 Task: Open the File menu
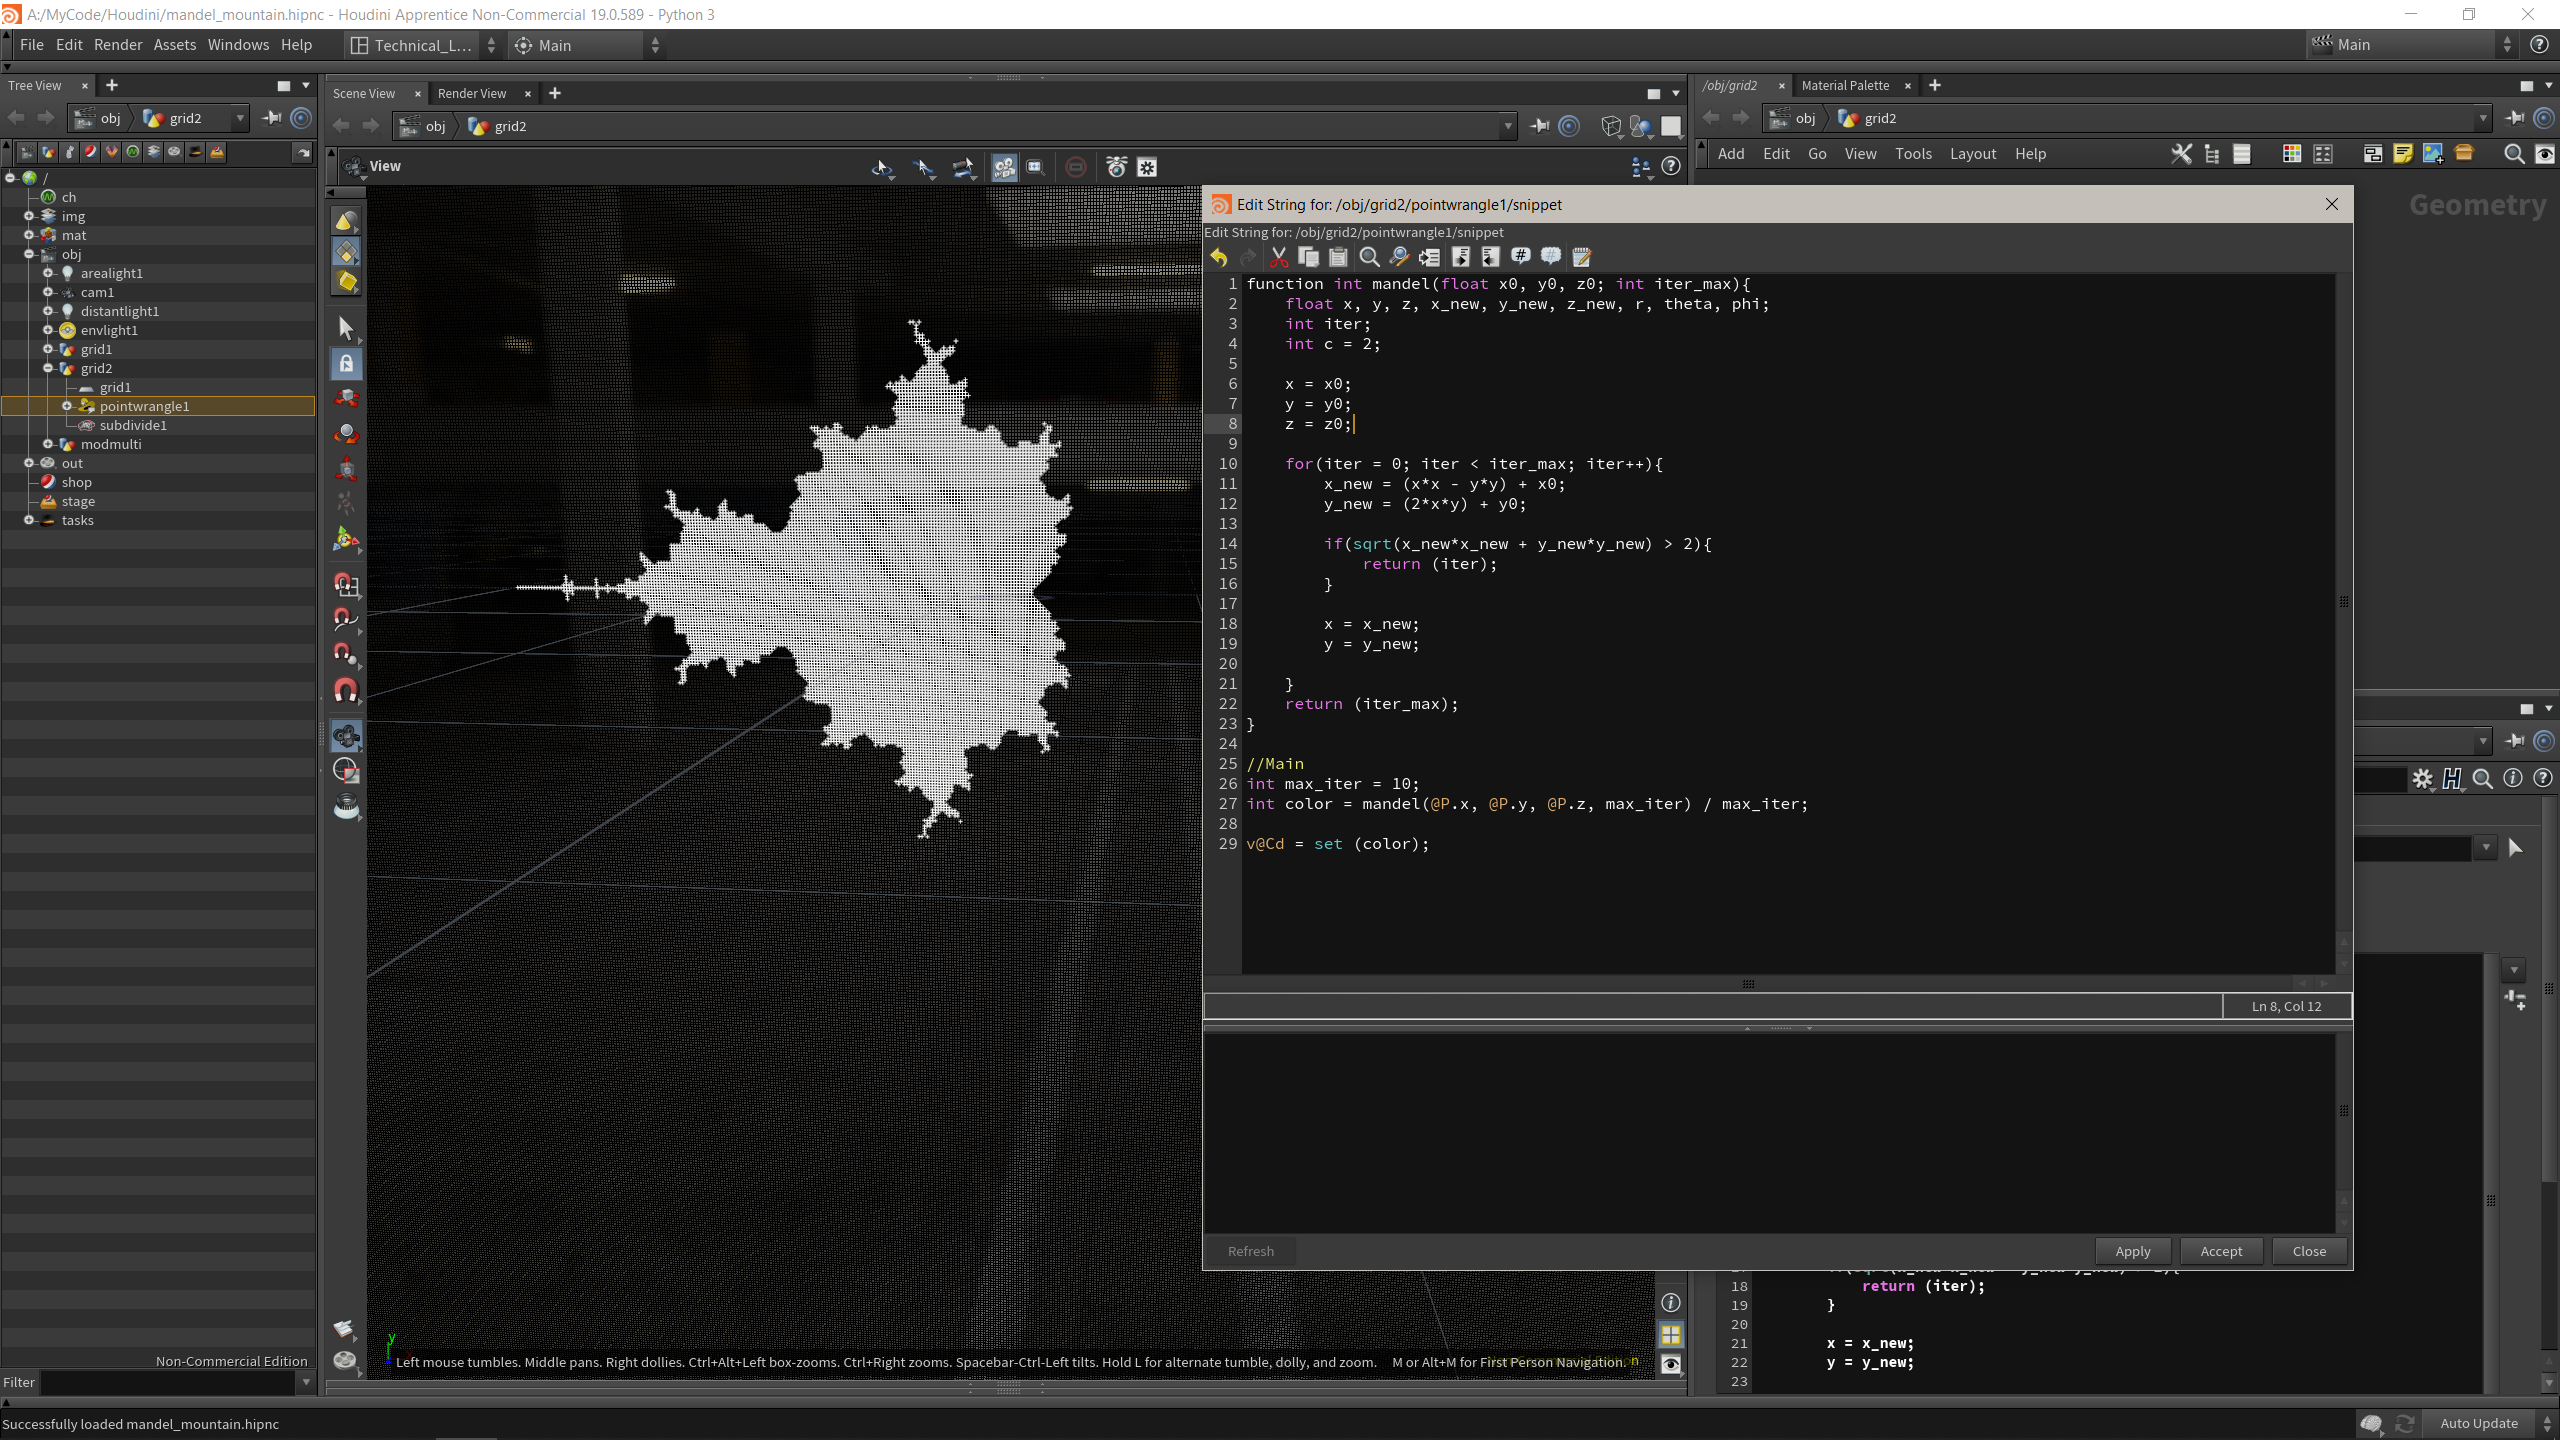pyautogui.click(x=31, y=45)
